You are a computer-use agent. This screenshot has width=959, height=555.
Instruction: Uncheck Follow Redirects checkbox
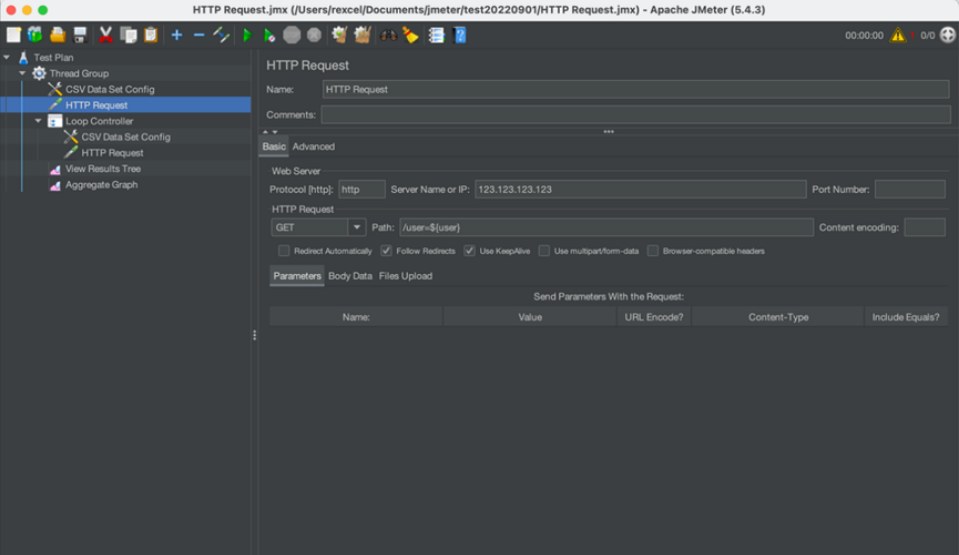(x=386, y=251)
